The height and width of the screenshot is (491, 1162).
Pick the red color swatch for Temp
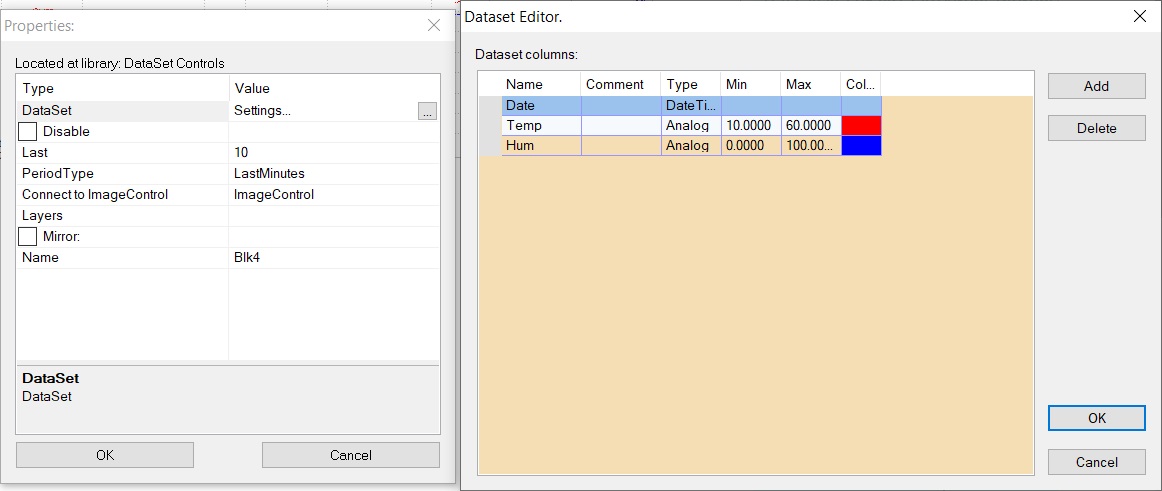861,126
